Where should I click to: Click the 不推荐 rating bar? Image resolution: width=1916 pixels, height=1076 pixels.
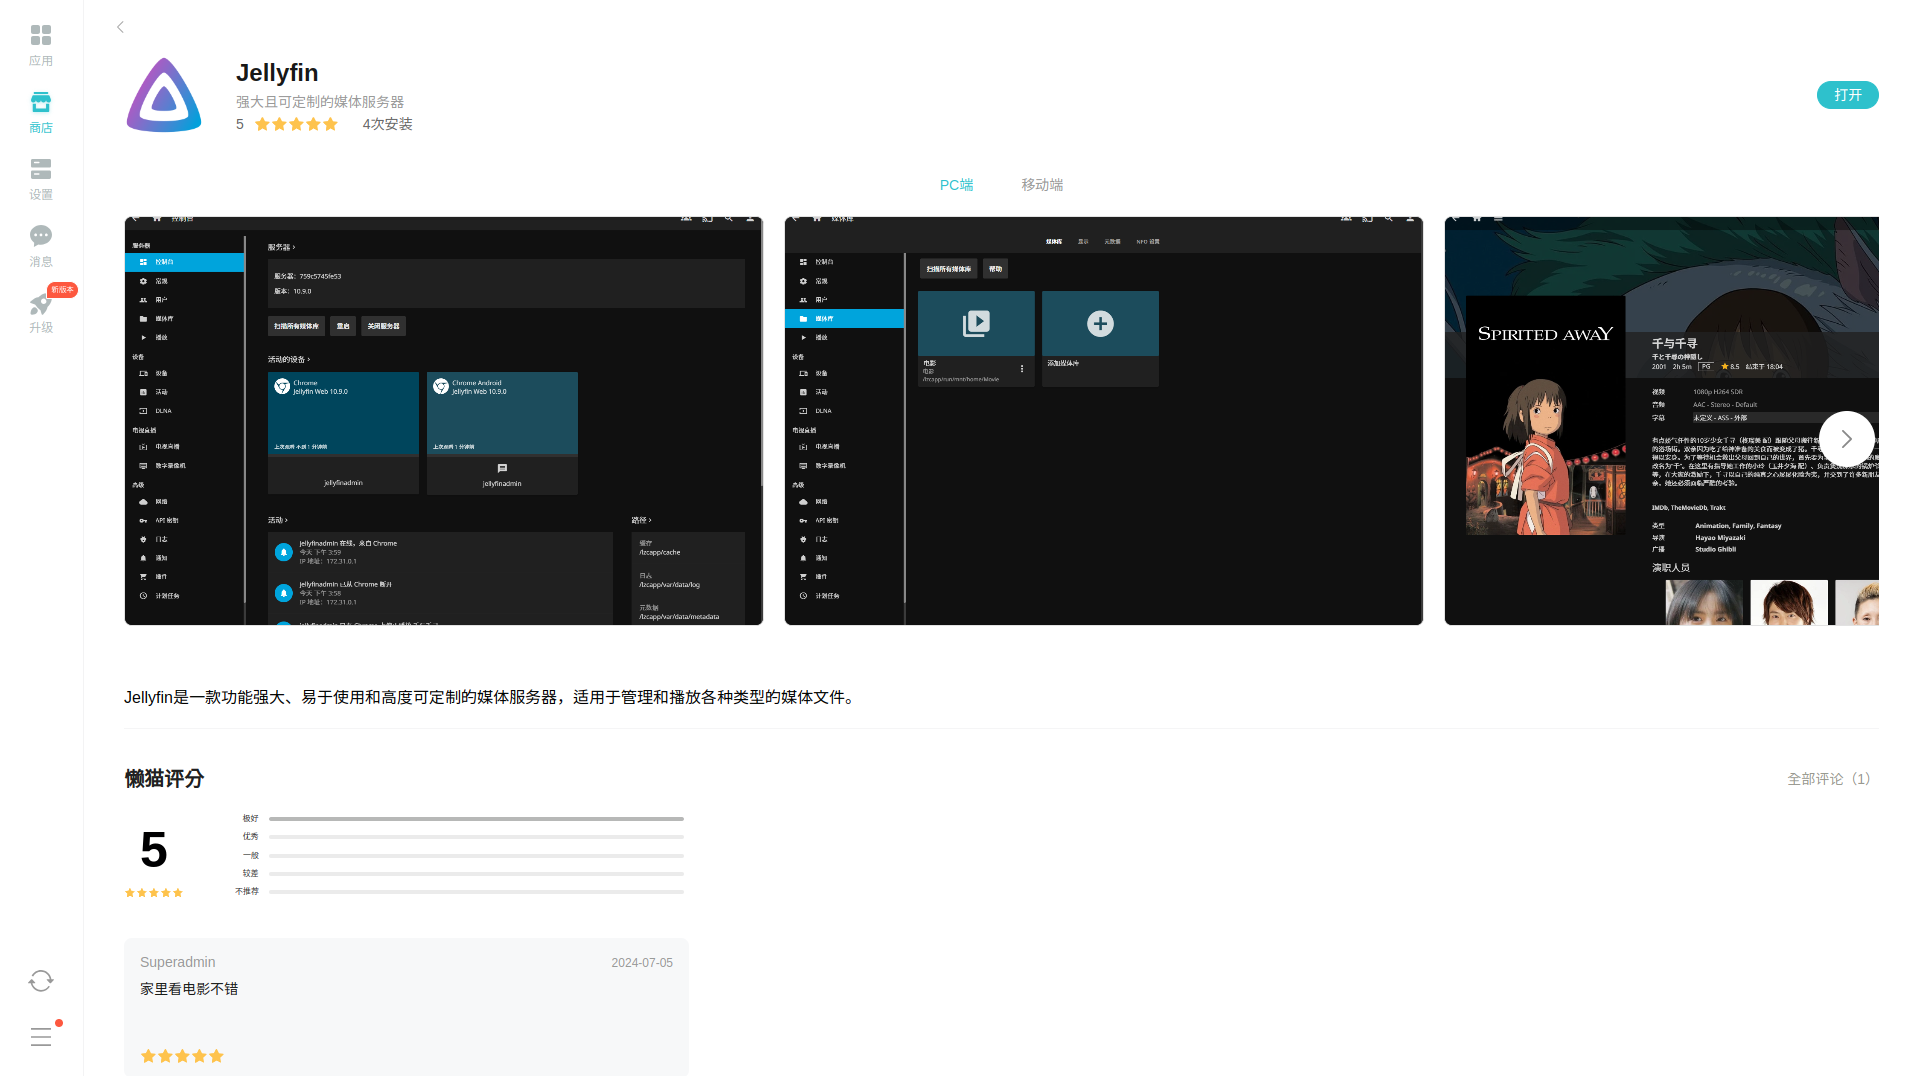pos(476,892)
